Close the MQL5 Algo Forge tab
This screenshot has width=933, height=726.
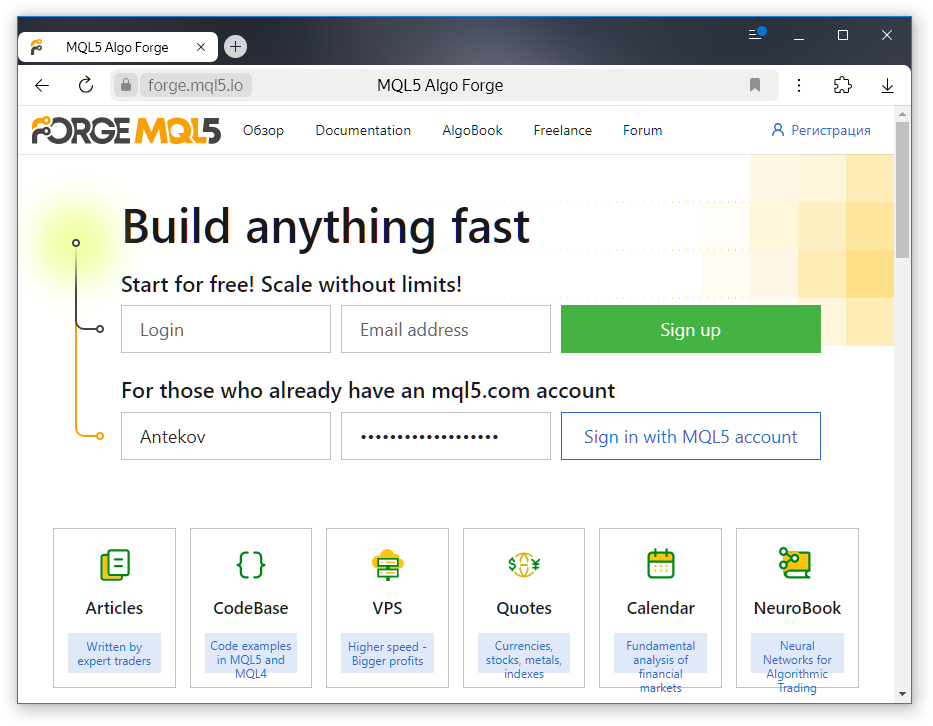201,47
